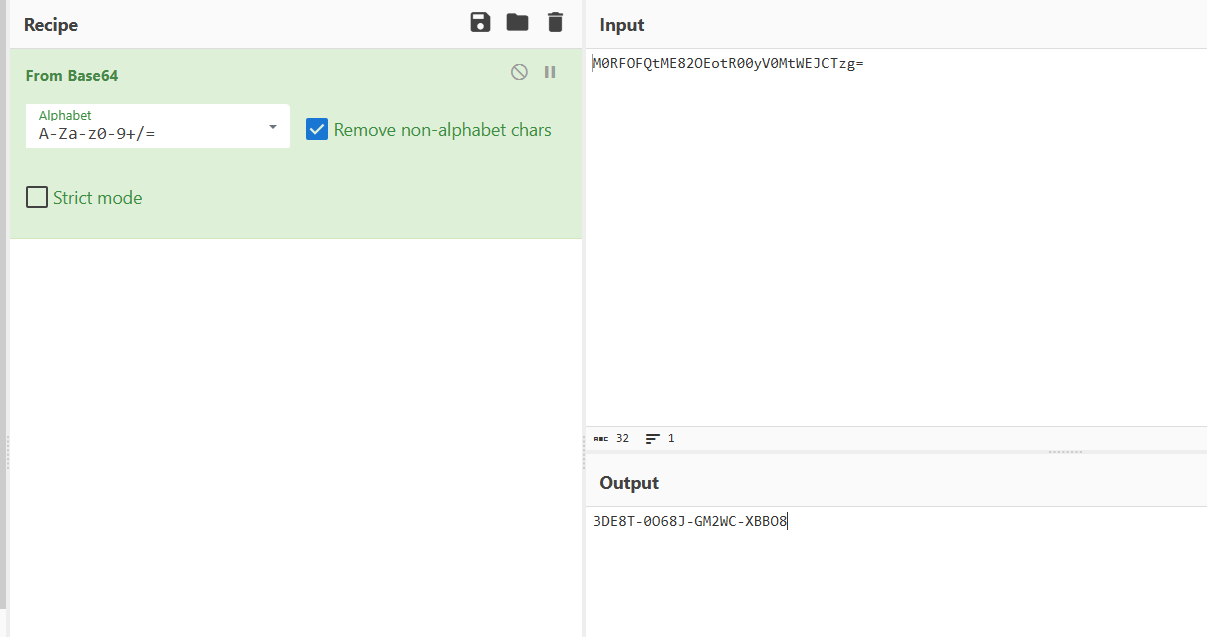1207x637 pixels.
Task: Click the input character count indicator
Action: coord(611,438)
